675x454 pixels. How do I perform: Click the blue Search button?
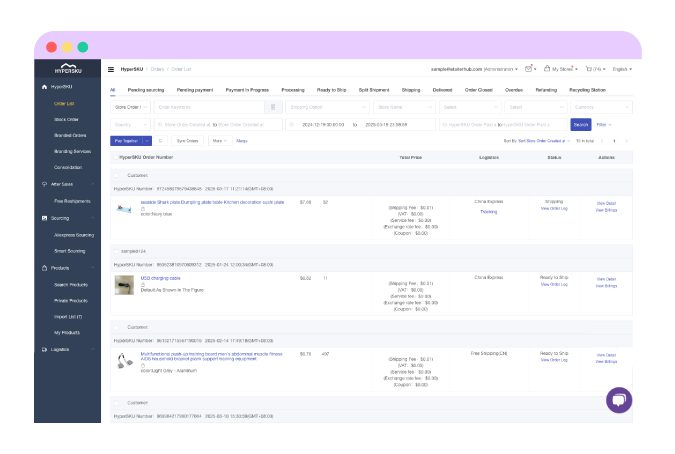[x=580, y=125]
